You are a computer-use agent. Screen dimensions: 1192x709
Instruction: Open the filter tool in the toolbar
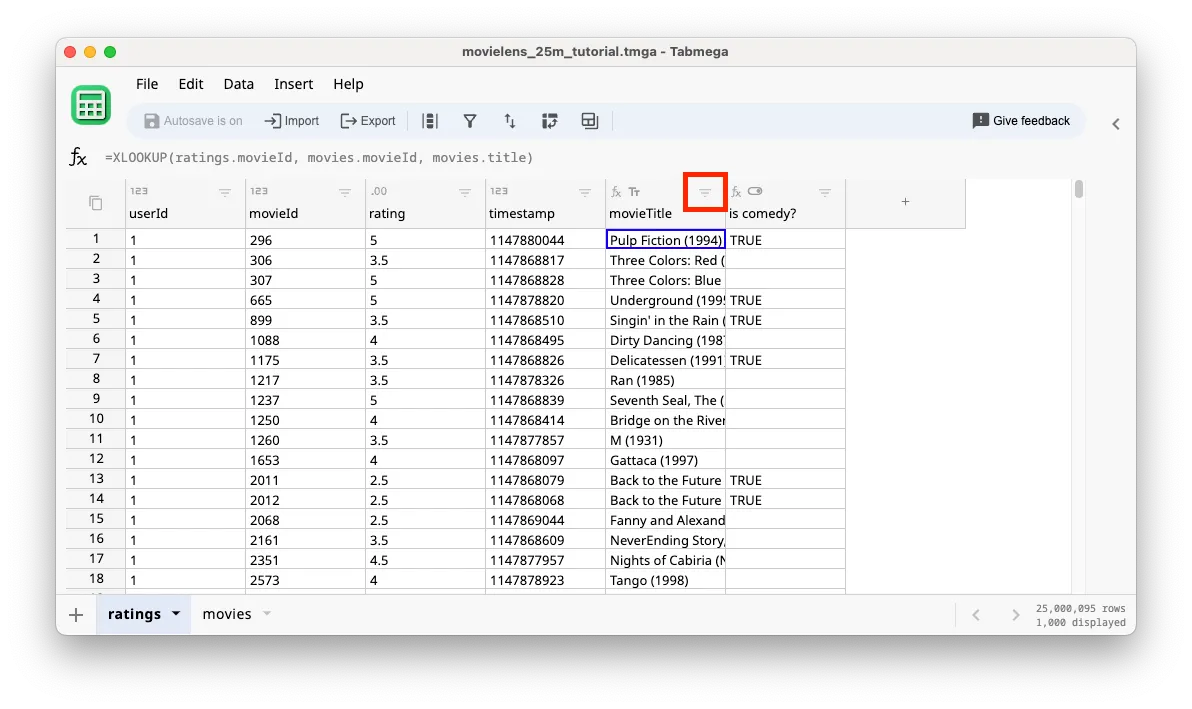tap(470, 120)
